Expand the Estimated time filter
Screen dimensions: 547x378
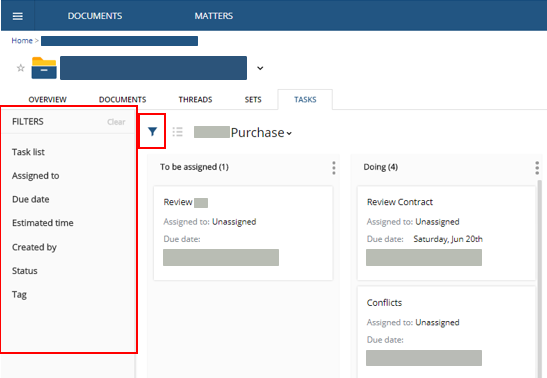click(43, 223)
